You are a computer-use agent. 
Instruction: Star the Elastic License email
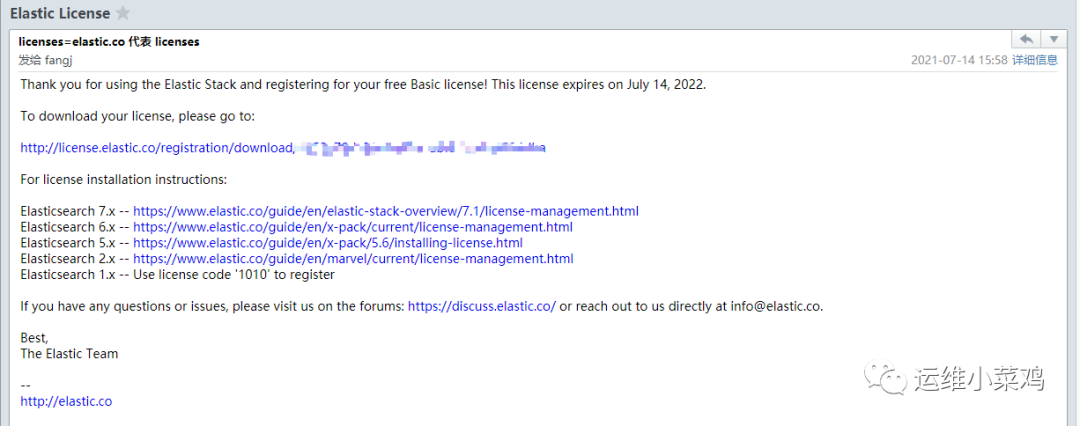[x=123, y=13]
